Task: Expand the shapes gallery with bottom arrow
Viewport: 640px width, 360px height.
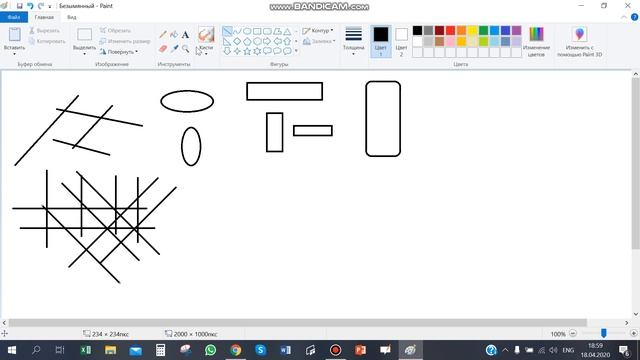Action: pos(296,51)
